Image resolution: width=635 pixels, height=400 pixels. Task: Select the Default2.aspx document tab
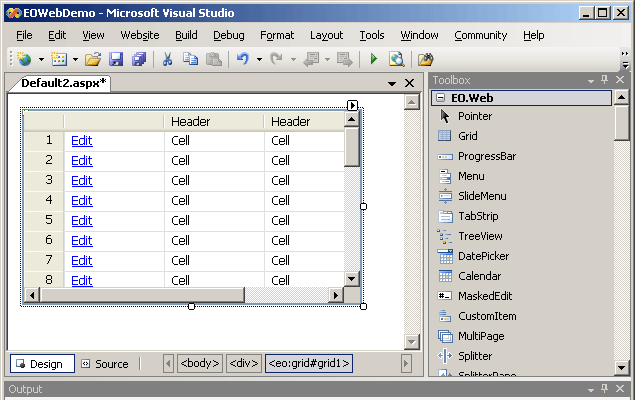(64, 83)
